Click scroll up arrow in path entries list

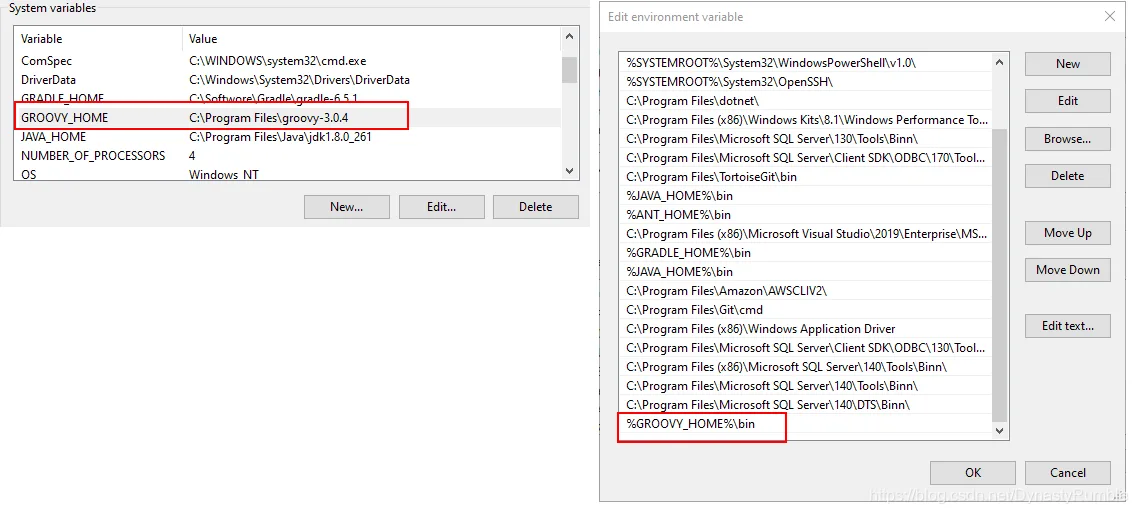999,62
